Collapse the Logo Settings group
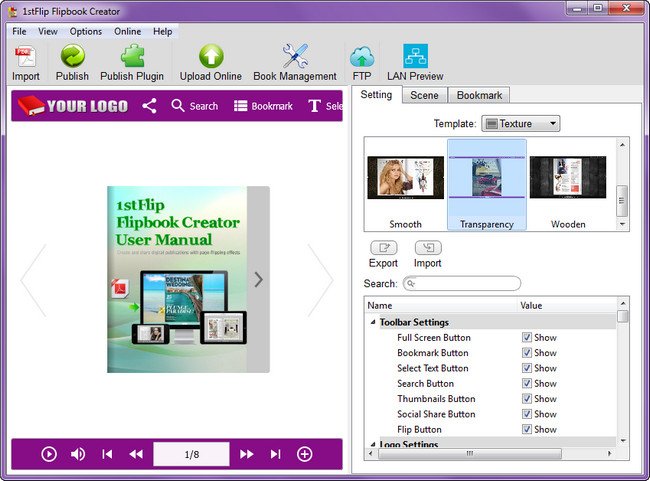The image size is (650, 481). tap(373, 444)
